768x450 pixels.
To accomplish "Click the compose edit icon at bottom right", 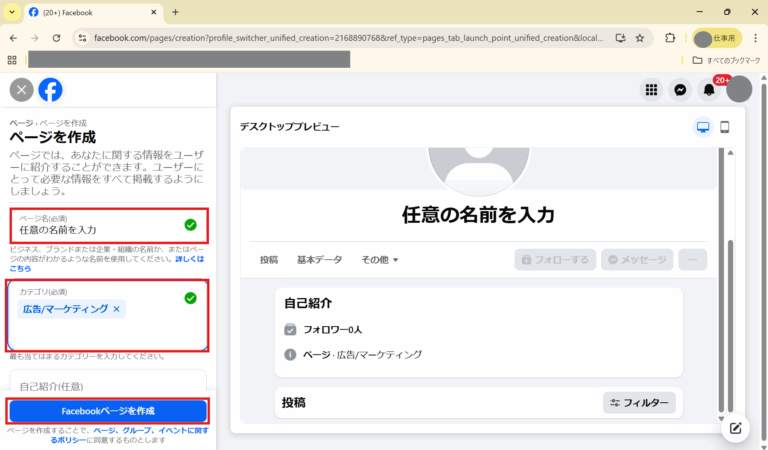I will [x=735, y=428].
